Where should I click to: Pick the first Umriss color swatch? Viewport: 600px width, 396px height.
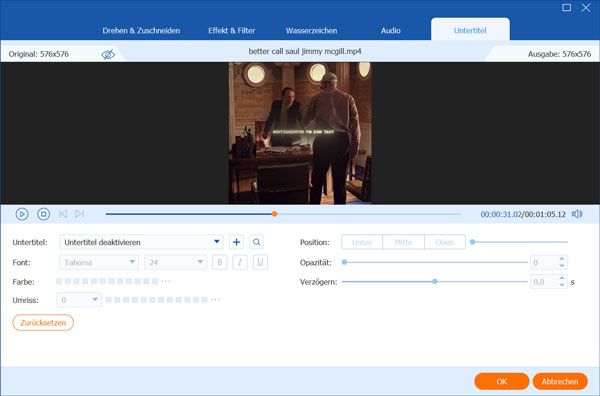click(x=109, y=300)
